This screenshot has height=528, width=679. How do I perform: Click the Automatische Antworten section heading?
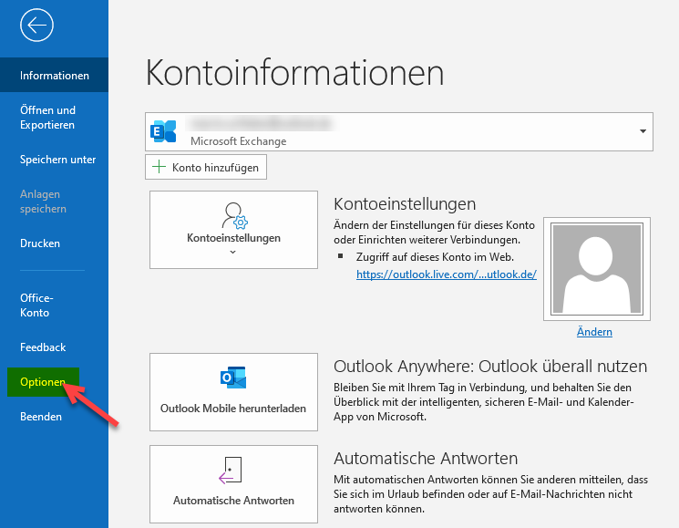click(x=426, y=458)
